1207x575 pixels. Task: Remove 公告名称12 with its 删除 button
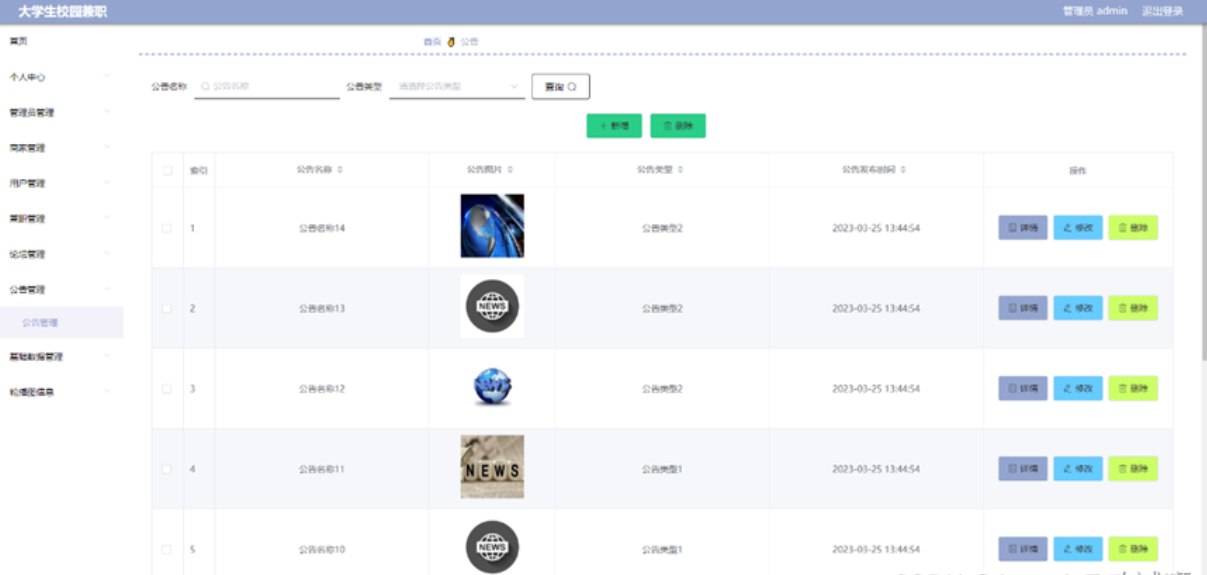pyautogui.click(x=1133, y=388)
